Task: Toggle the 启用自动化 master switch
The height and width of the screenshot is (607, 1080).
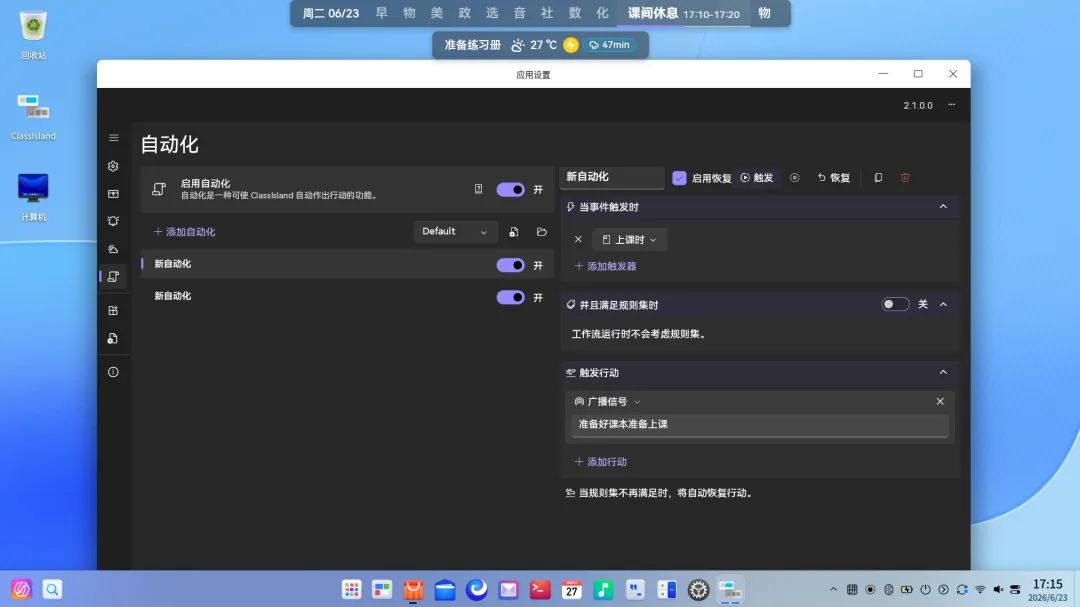Action: coord(510,189)
